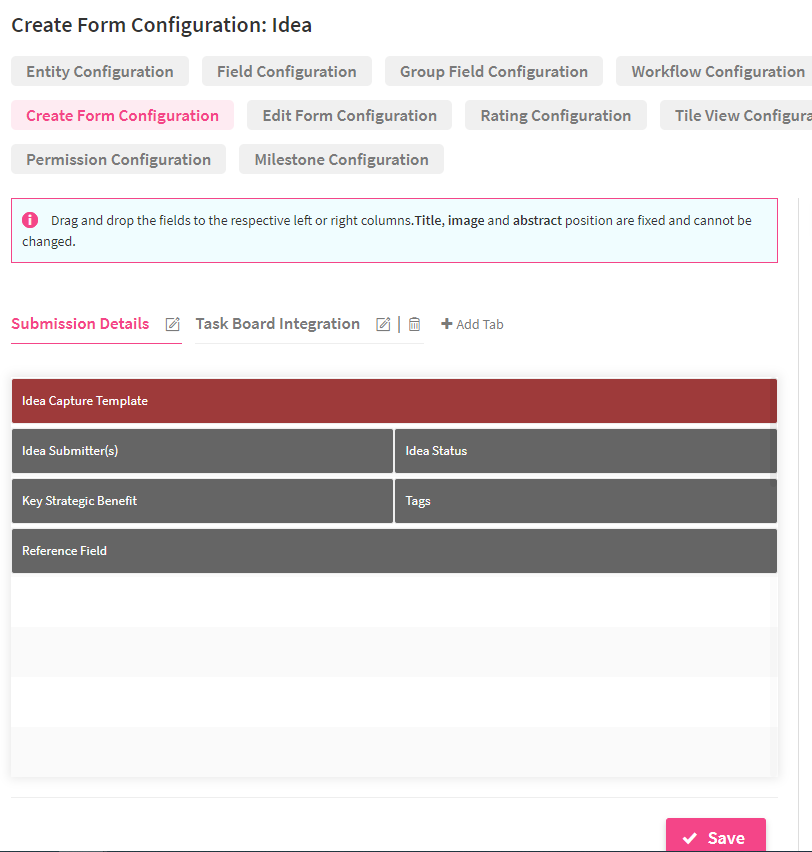Switch to Field Configuration
Viewport: 812px width, 852px height.
[x=287, y=72]
